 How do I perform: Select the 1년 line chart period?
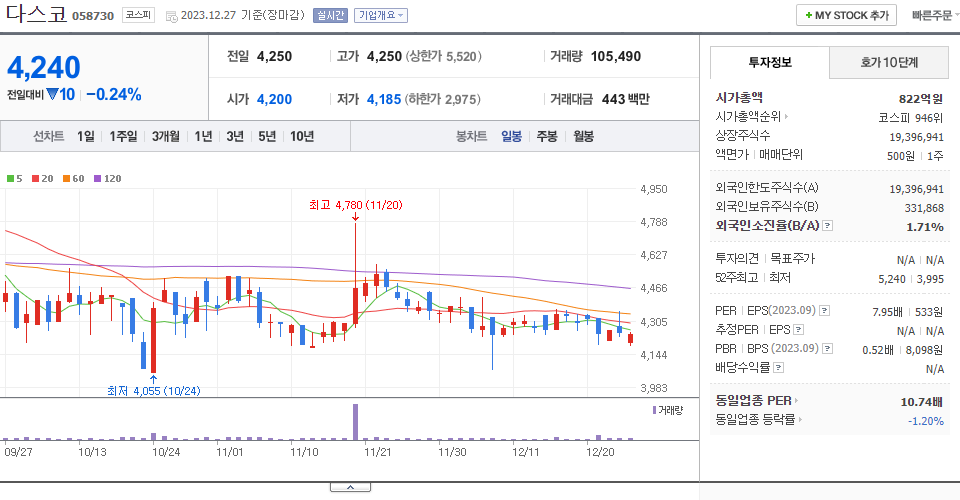click(203, 136)
